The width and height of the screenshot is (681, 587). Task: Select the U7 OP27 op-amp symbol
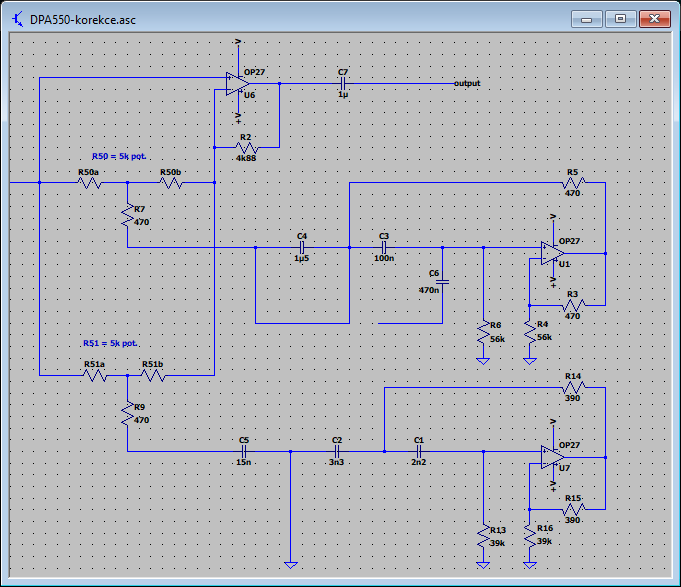click(553, 457)
